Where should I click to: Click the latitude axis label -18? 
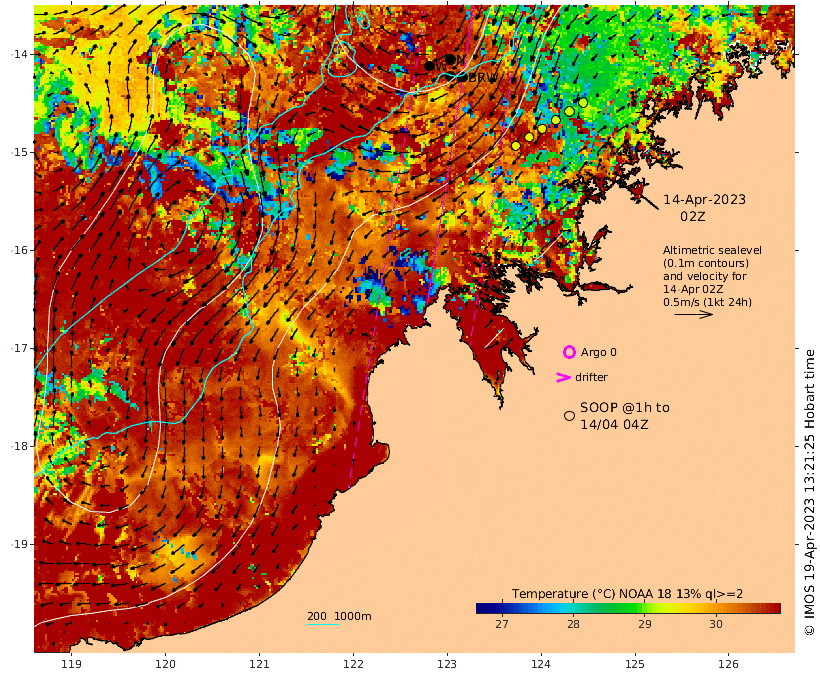click(19, 446)
